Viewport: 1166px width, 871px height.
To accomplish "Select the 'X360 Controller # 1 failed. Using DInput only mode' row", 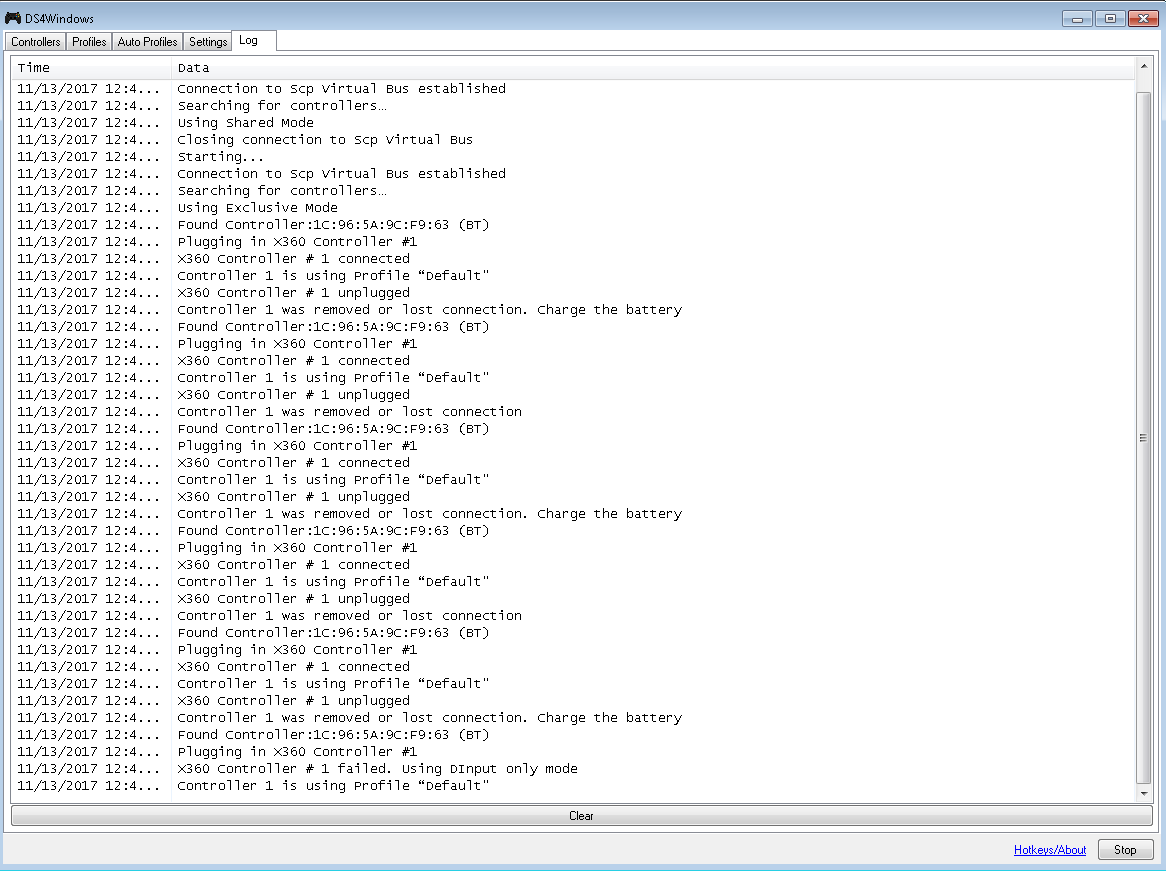I will point(573,768).
